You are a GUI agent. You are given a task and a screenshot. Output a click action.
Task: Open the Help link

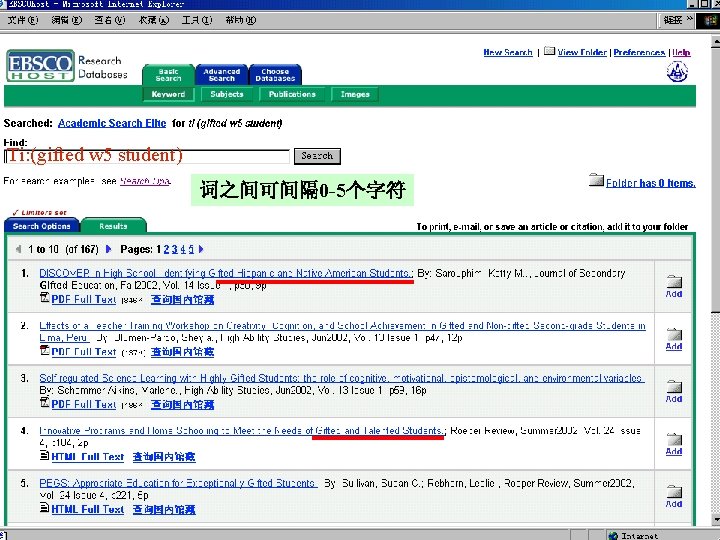point(681,52)
